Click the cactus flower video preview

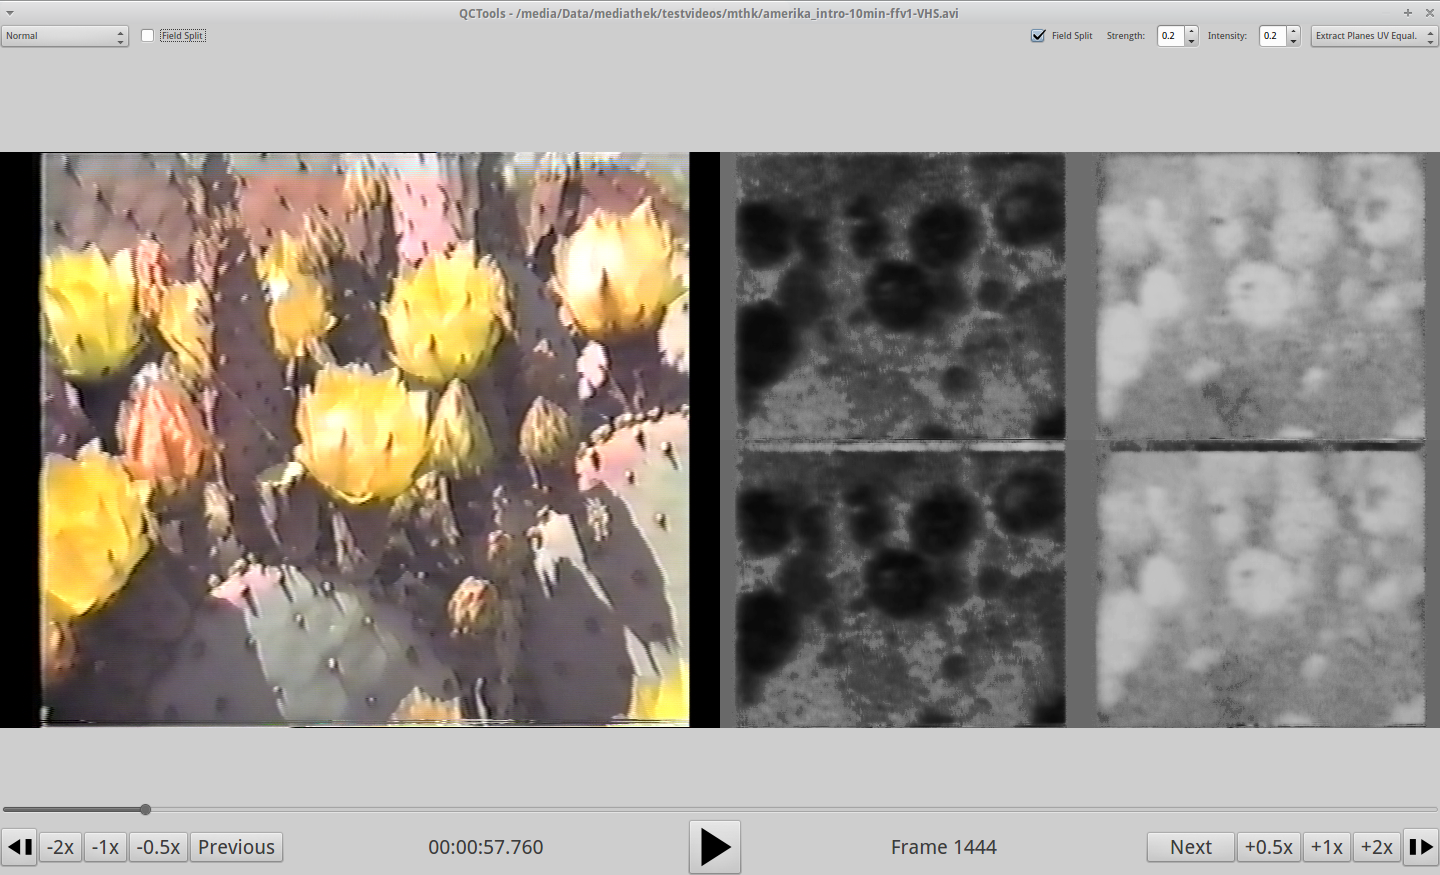[364, 439]
